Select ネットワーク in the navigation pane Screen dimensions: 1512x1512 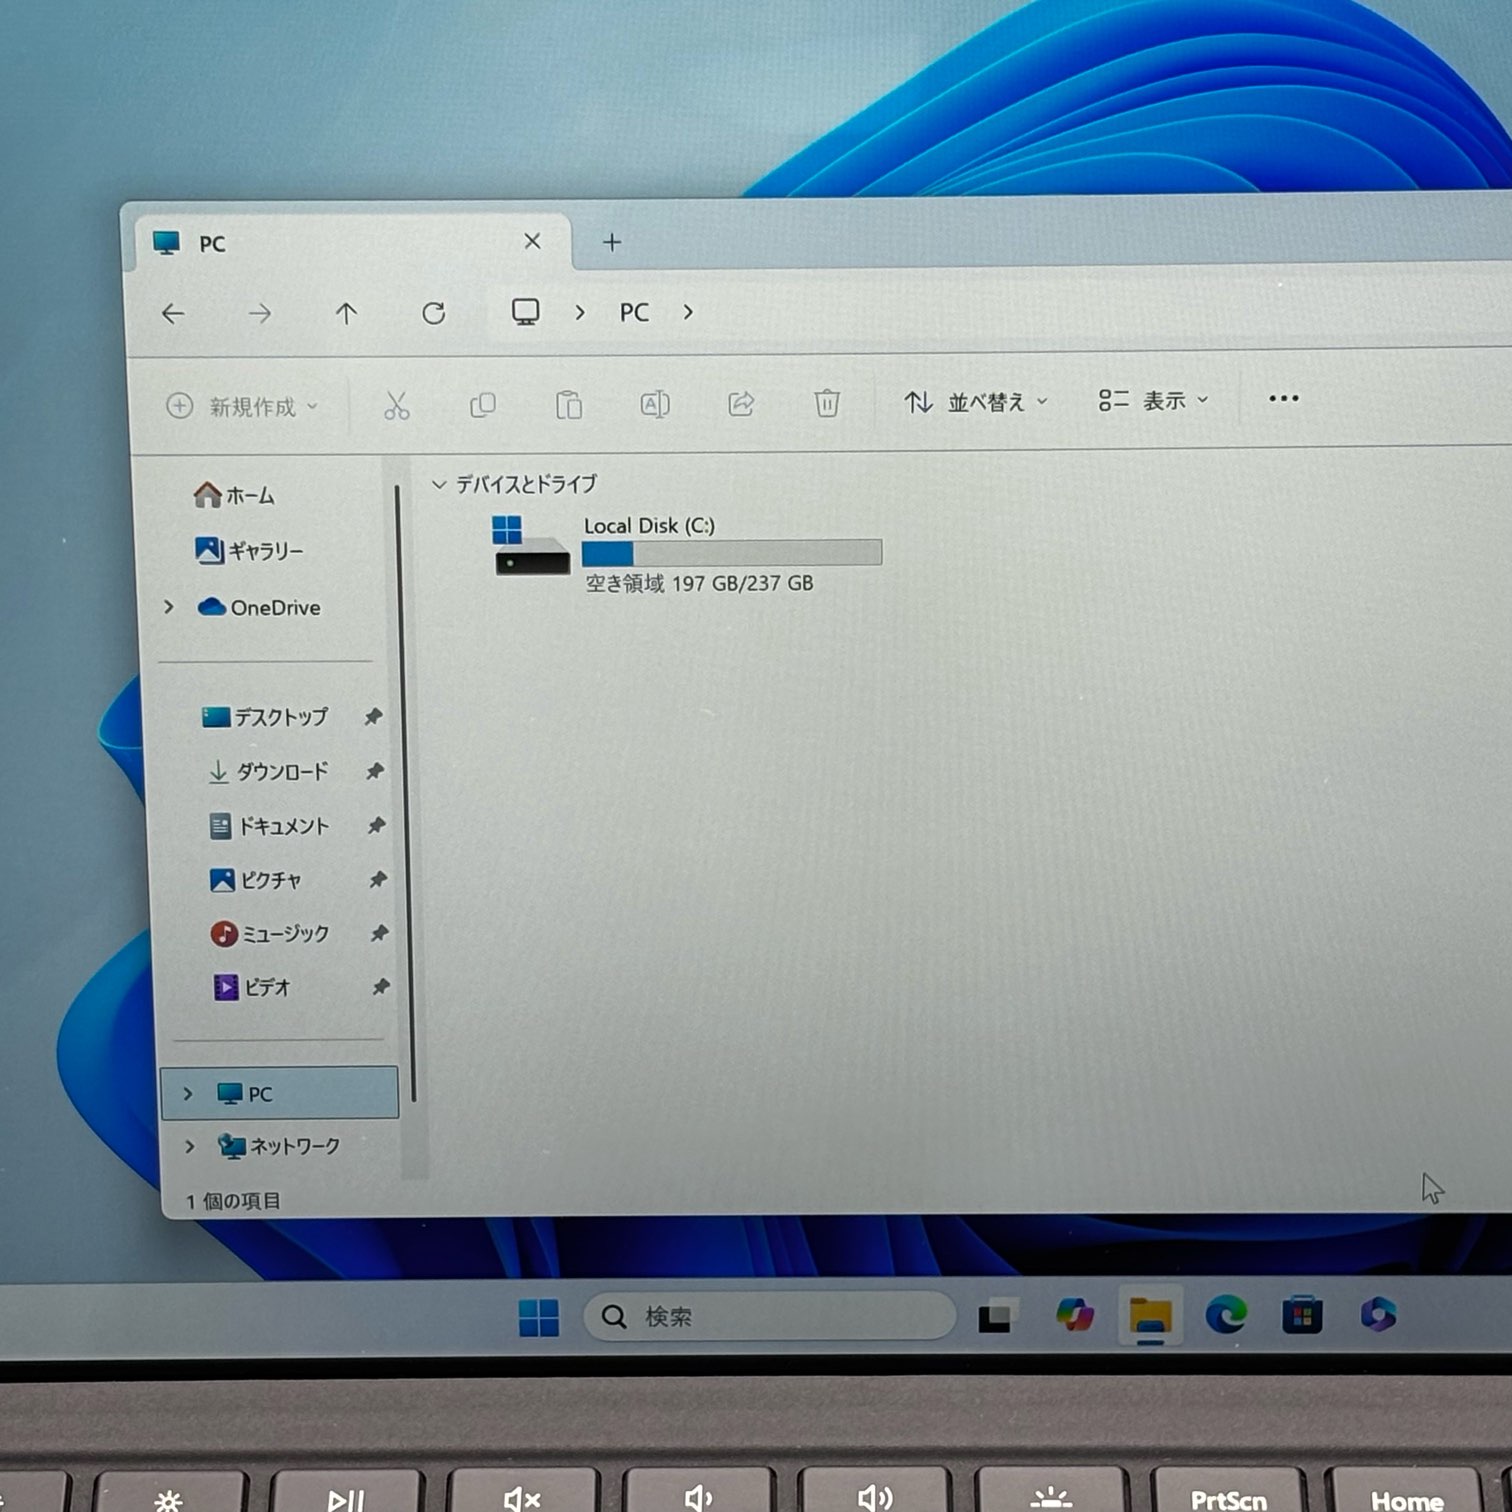click(x=279, y=1146)
